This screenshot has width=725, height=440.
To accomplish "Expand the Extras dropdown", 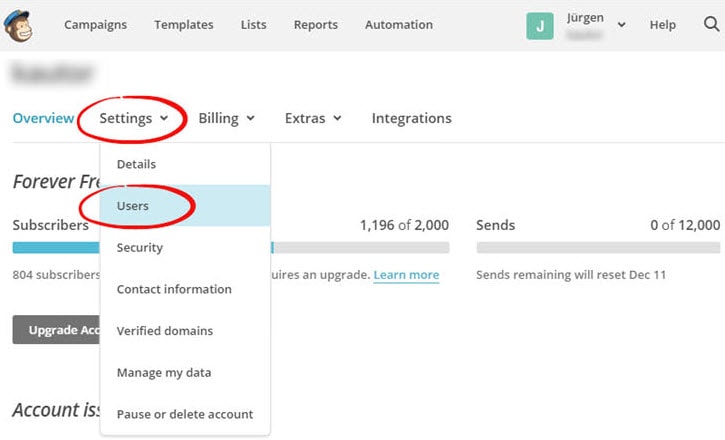I will [313, 118].
